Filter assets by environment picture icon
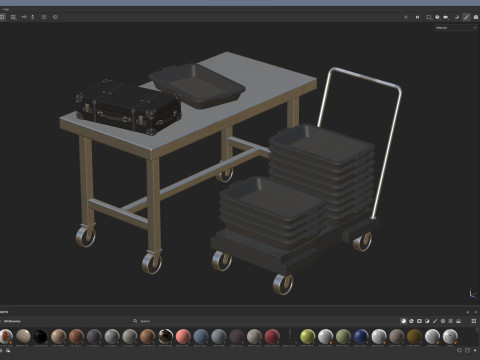This screenshot has width=480, height=360. click(x=459, y=321)
